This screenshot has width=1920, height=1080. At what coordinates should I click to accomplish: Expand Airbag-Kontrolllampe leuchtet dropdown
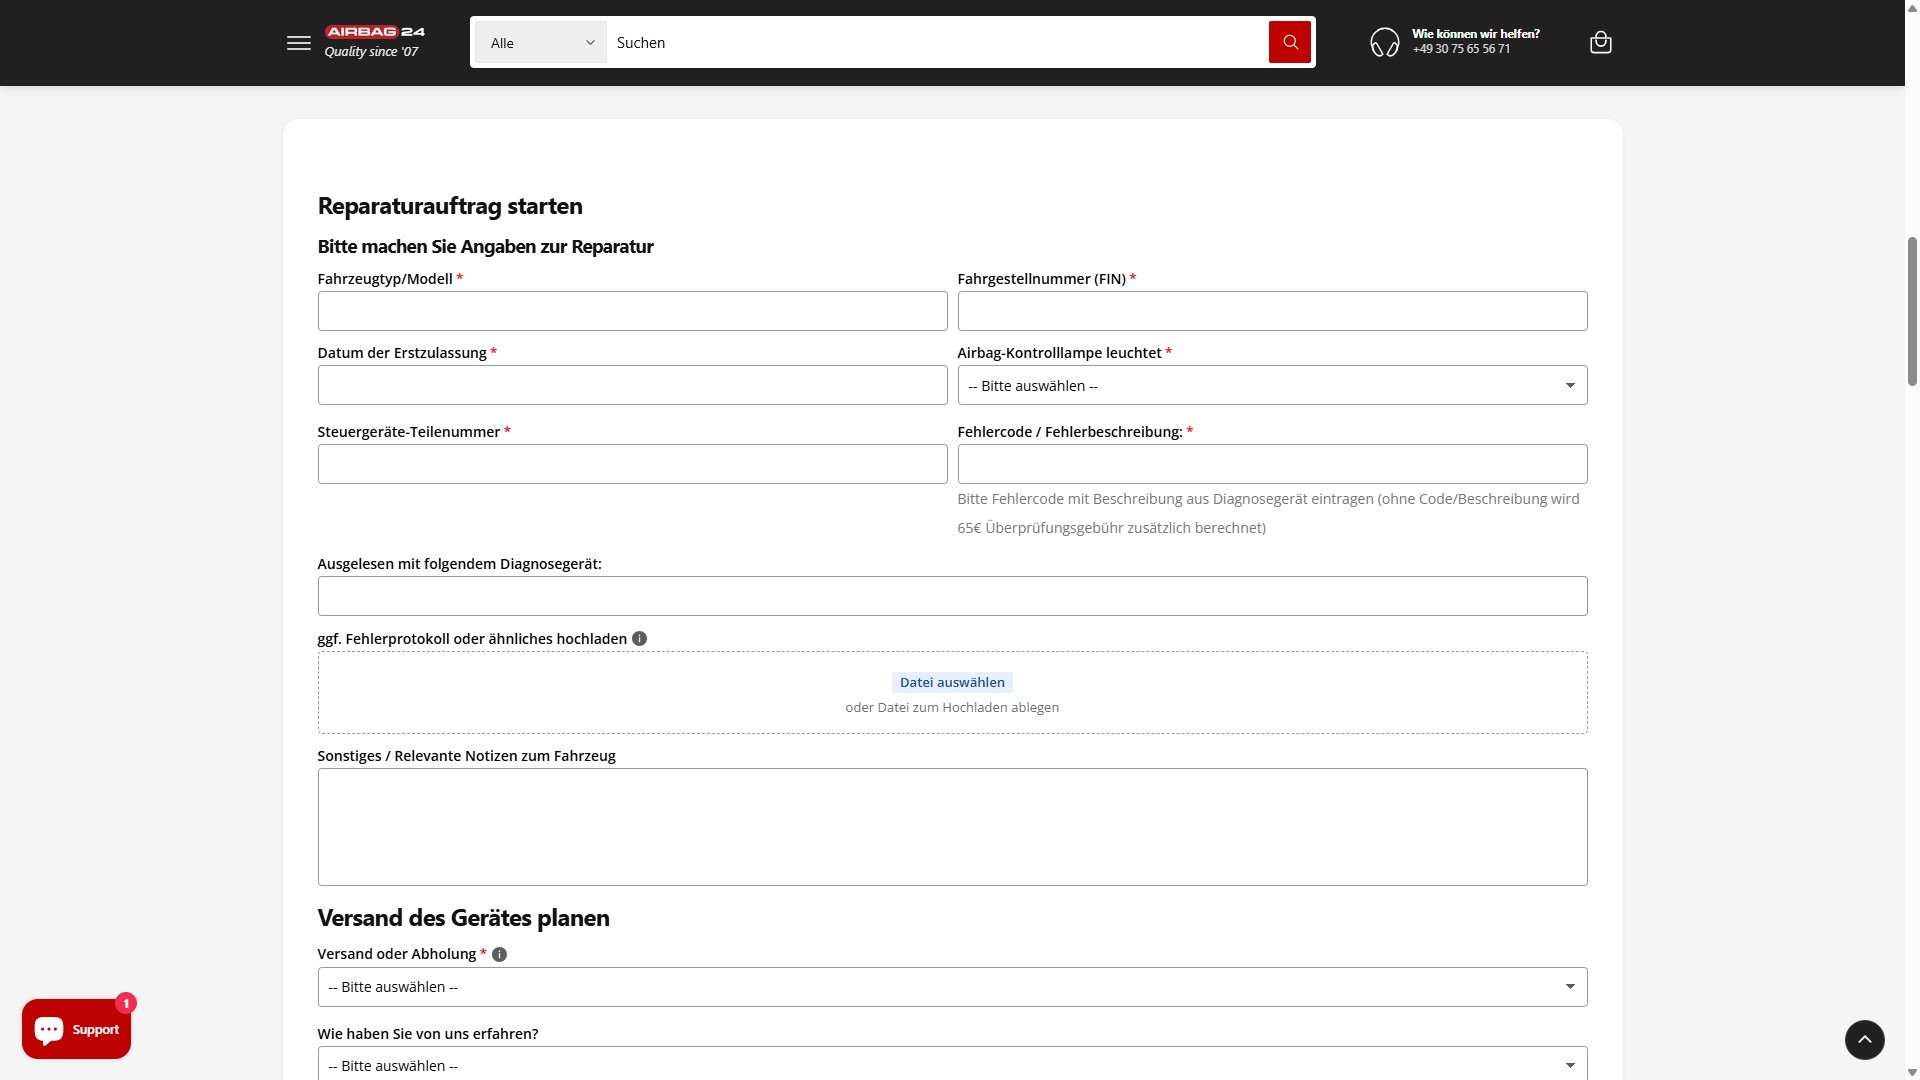point(1271,386)
